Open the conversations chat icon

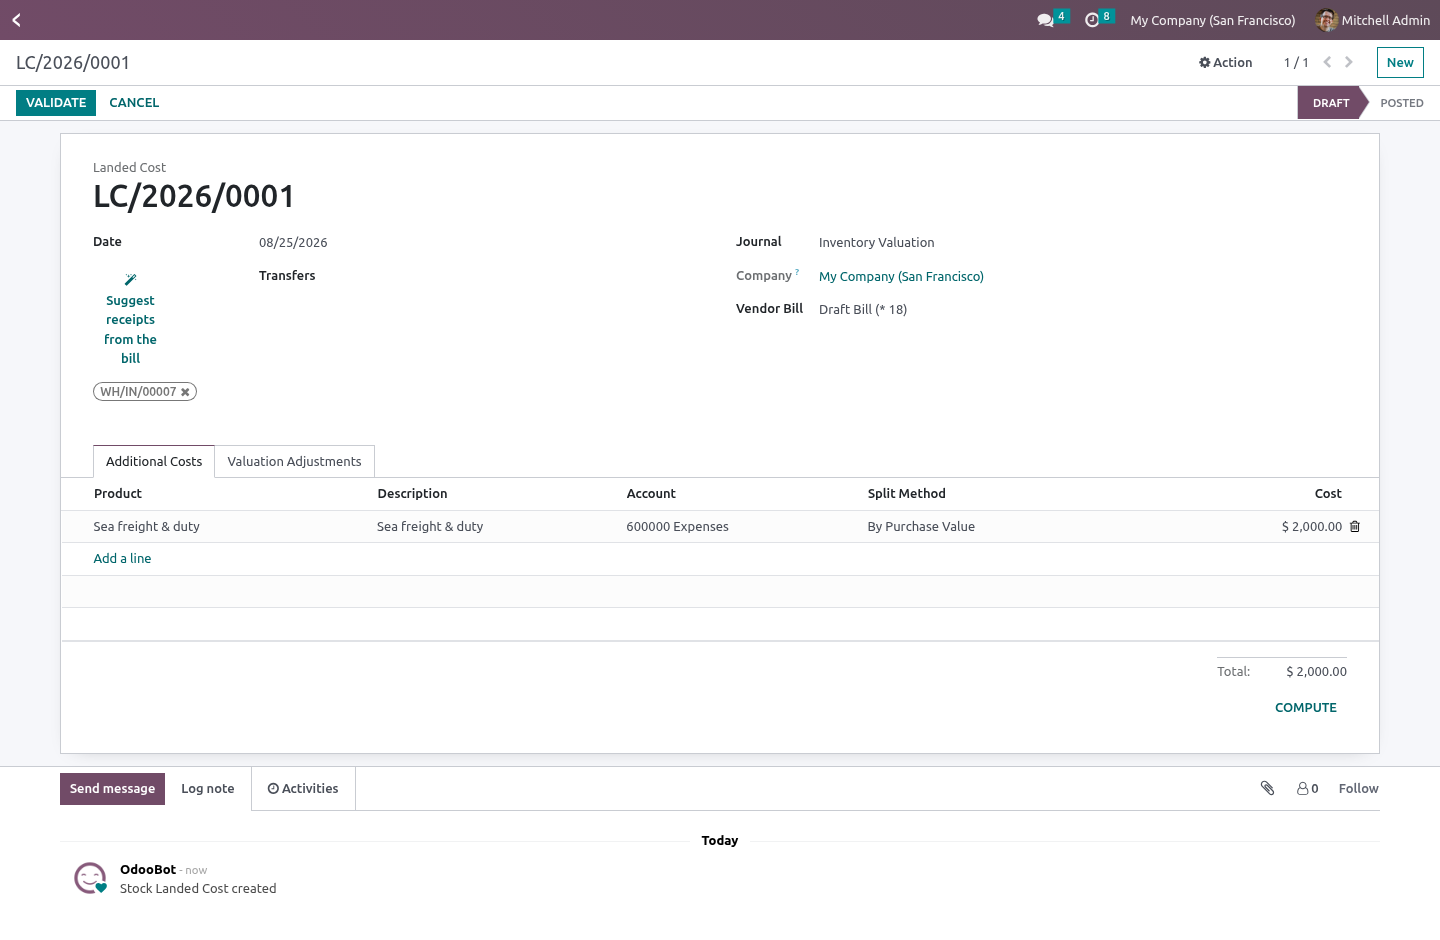[1046, 20]
